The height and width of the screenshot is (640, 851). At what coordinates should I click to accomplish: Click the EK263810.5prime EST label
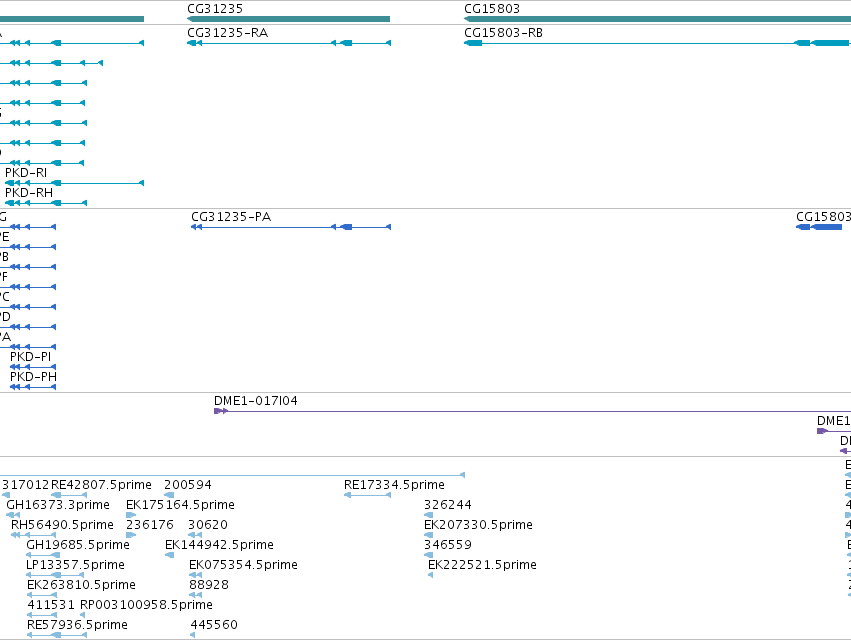(81, 585)
